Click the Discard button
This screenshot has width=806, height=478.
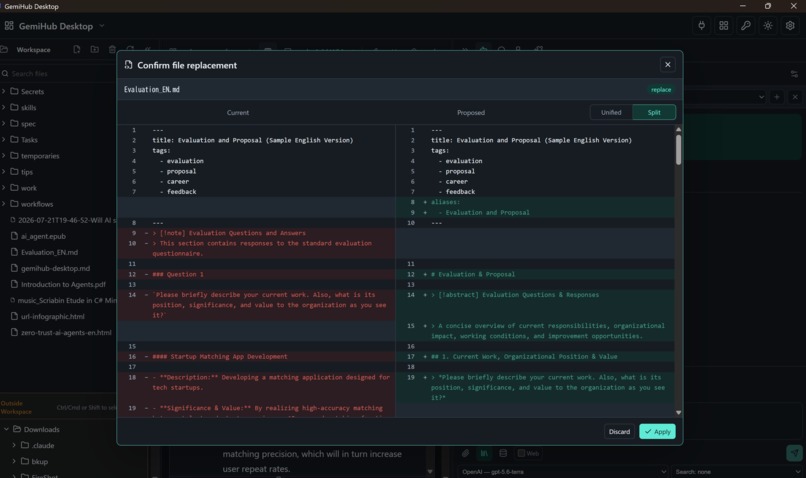click(x=619, y=431)
